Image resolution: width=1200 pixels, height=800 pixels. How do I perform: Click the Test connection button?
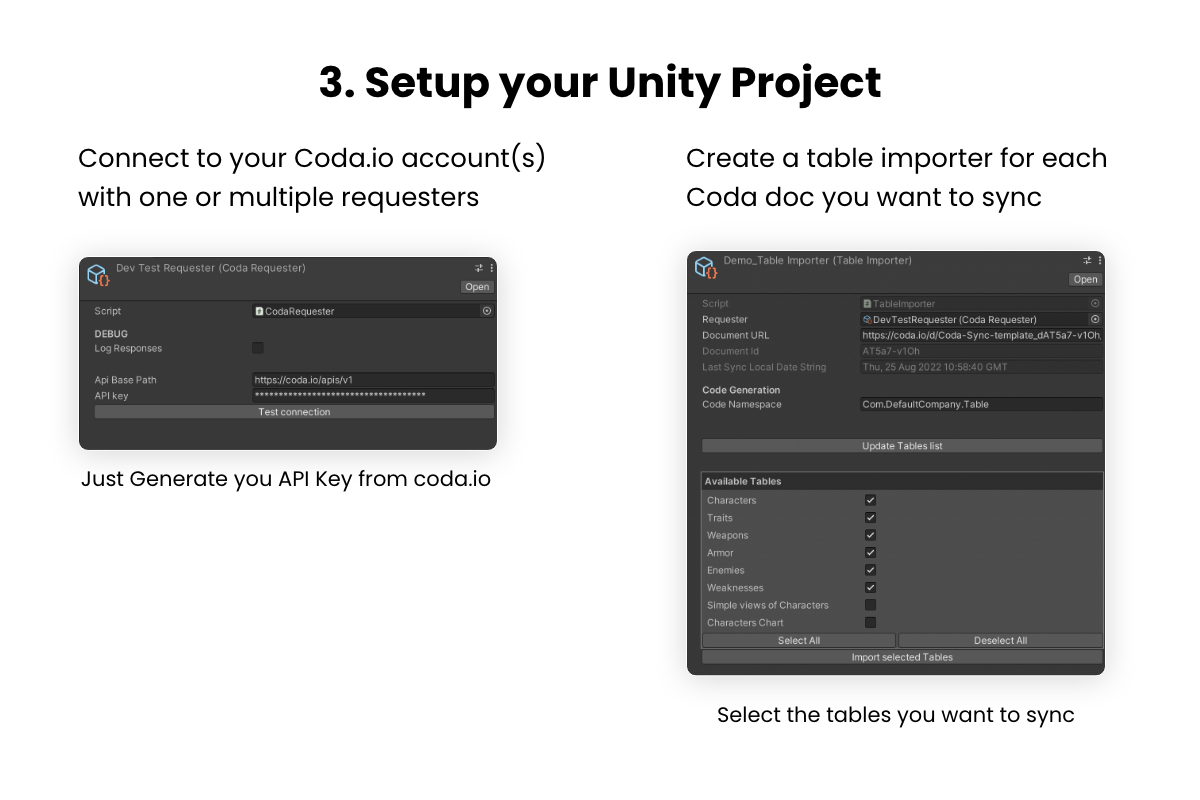tap(294, 412)
